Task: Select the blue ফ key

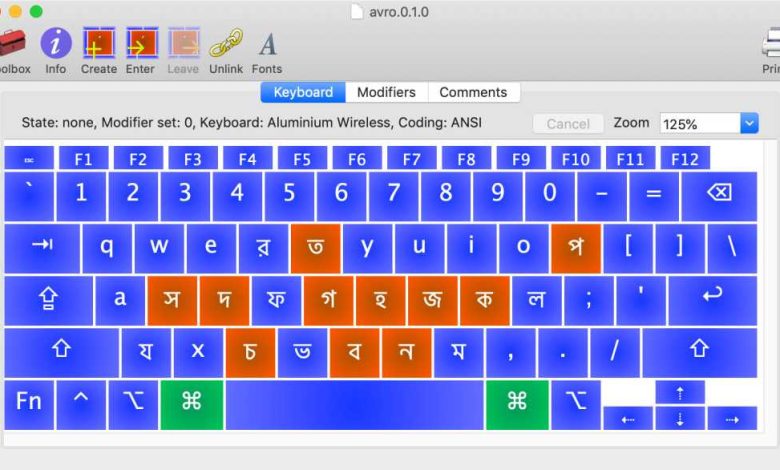Action: tap(277, 300)
